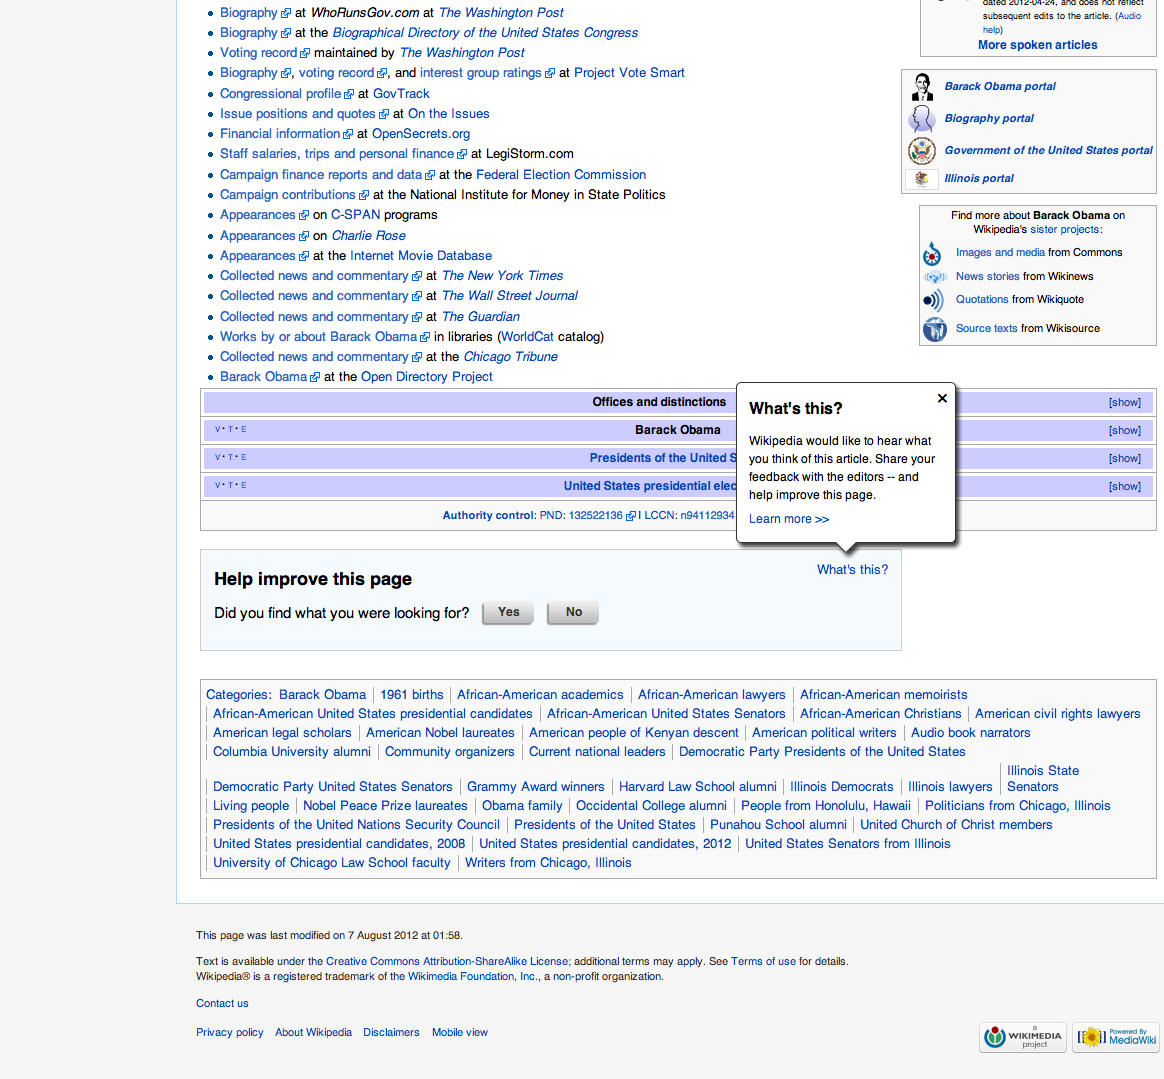Click E in the Presidents navbox row
The image size is (1164, 1079).
(x=243, y=457)
